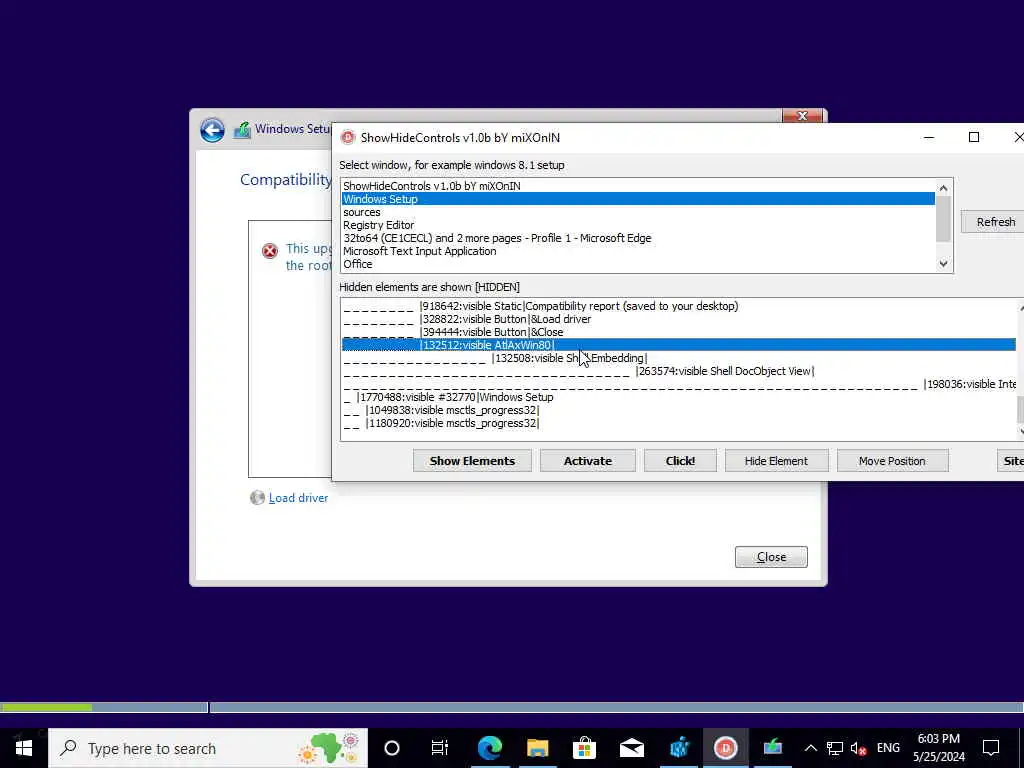Click the Move Position button
The image size is (1024, 768).
[892, 461]
